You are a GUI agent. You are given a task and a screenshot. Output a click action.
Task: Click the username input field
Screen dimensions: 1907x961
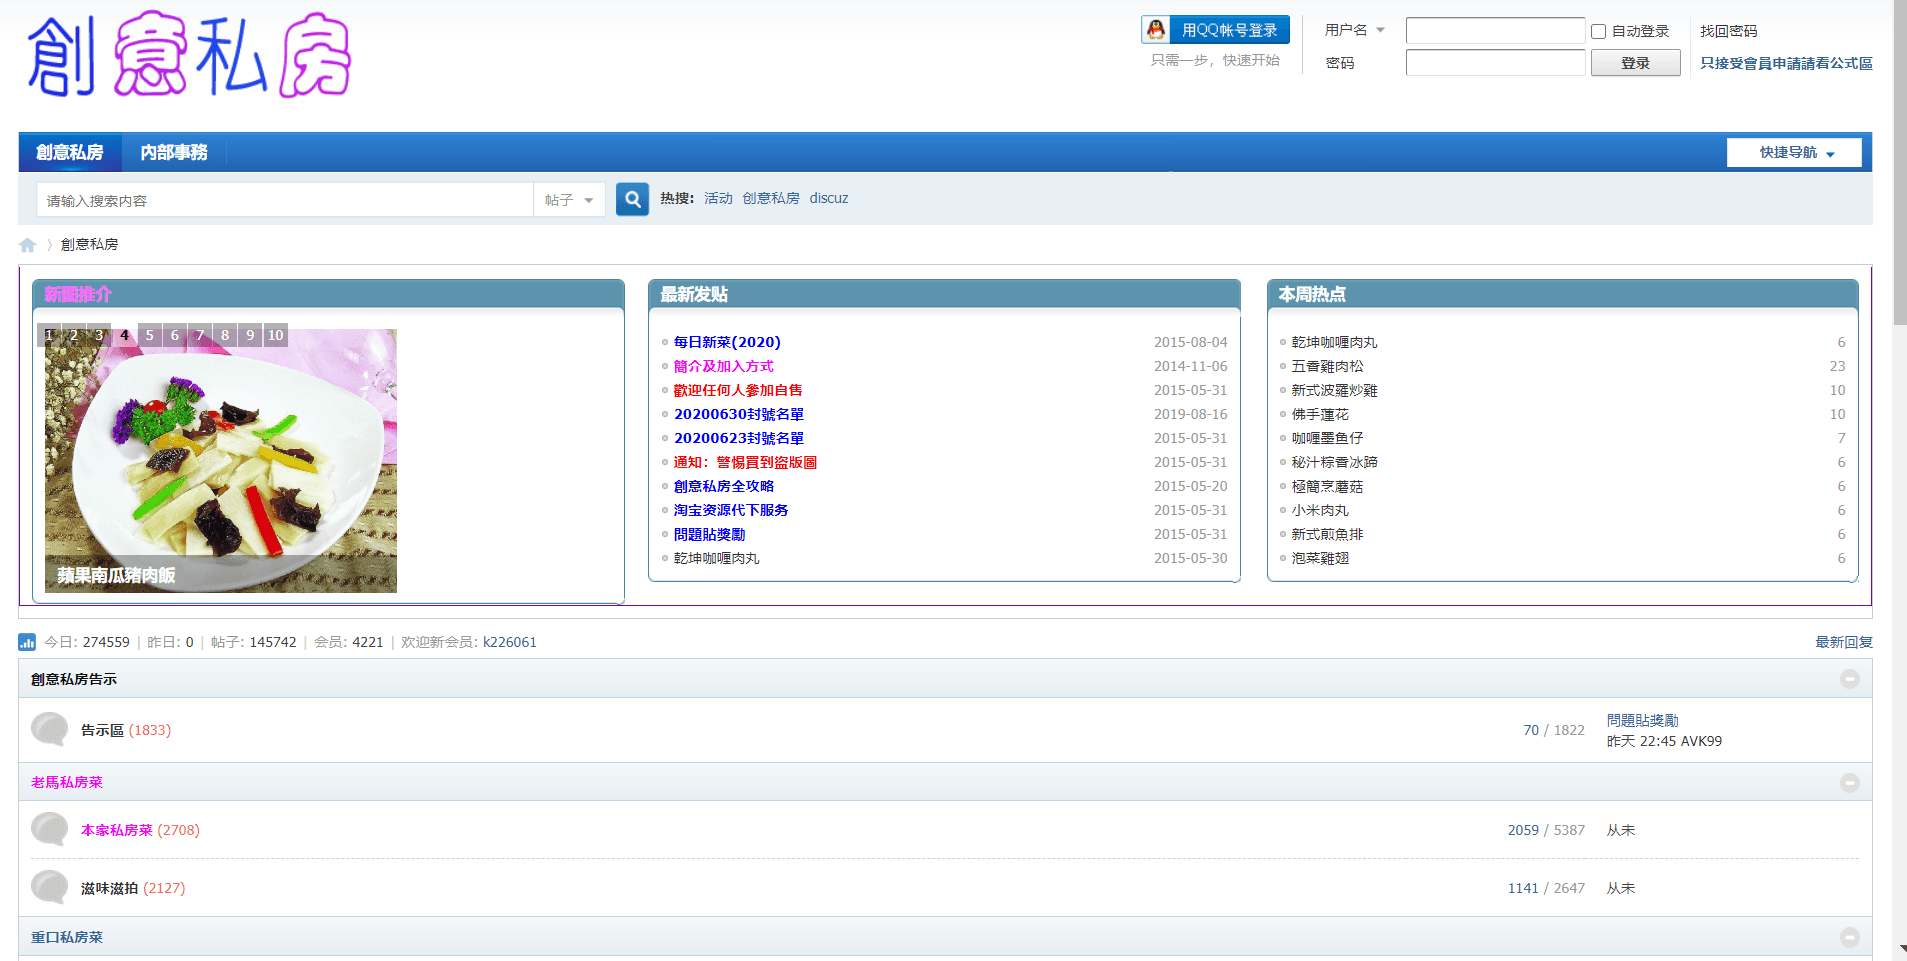point(1495,31)
